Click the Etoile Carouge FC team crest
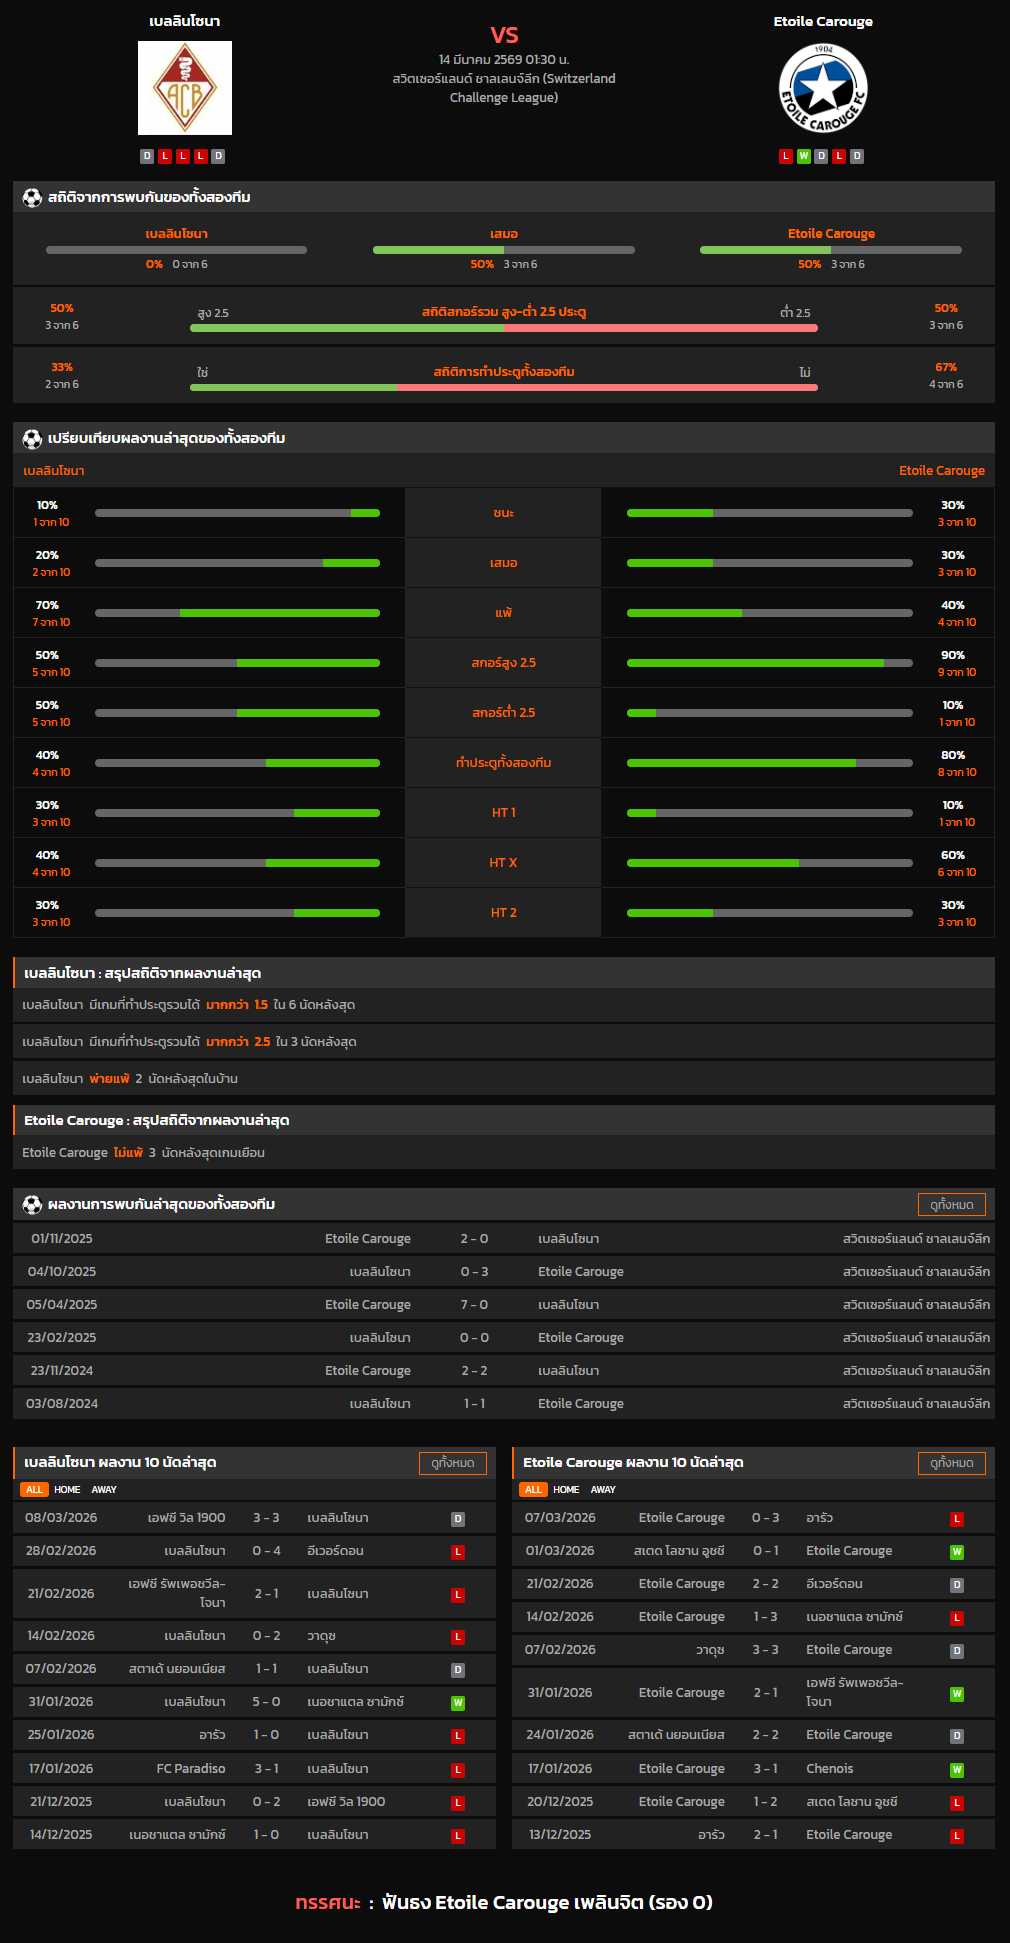Image resolution: width=1010 pixels, height=1943 pixels. pyautogui.click(x=823, y=88)
